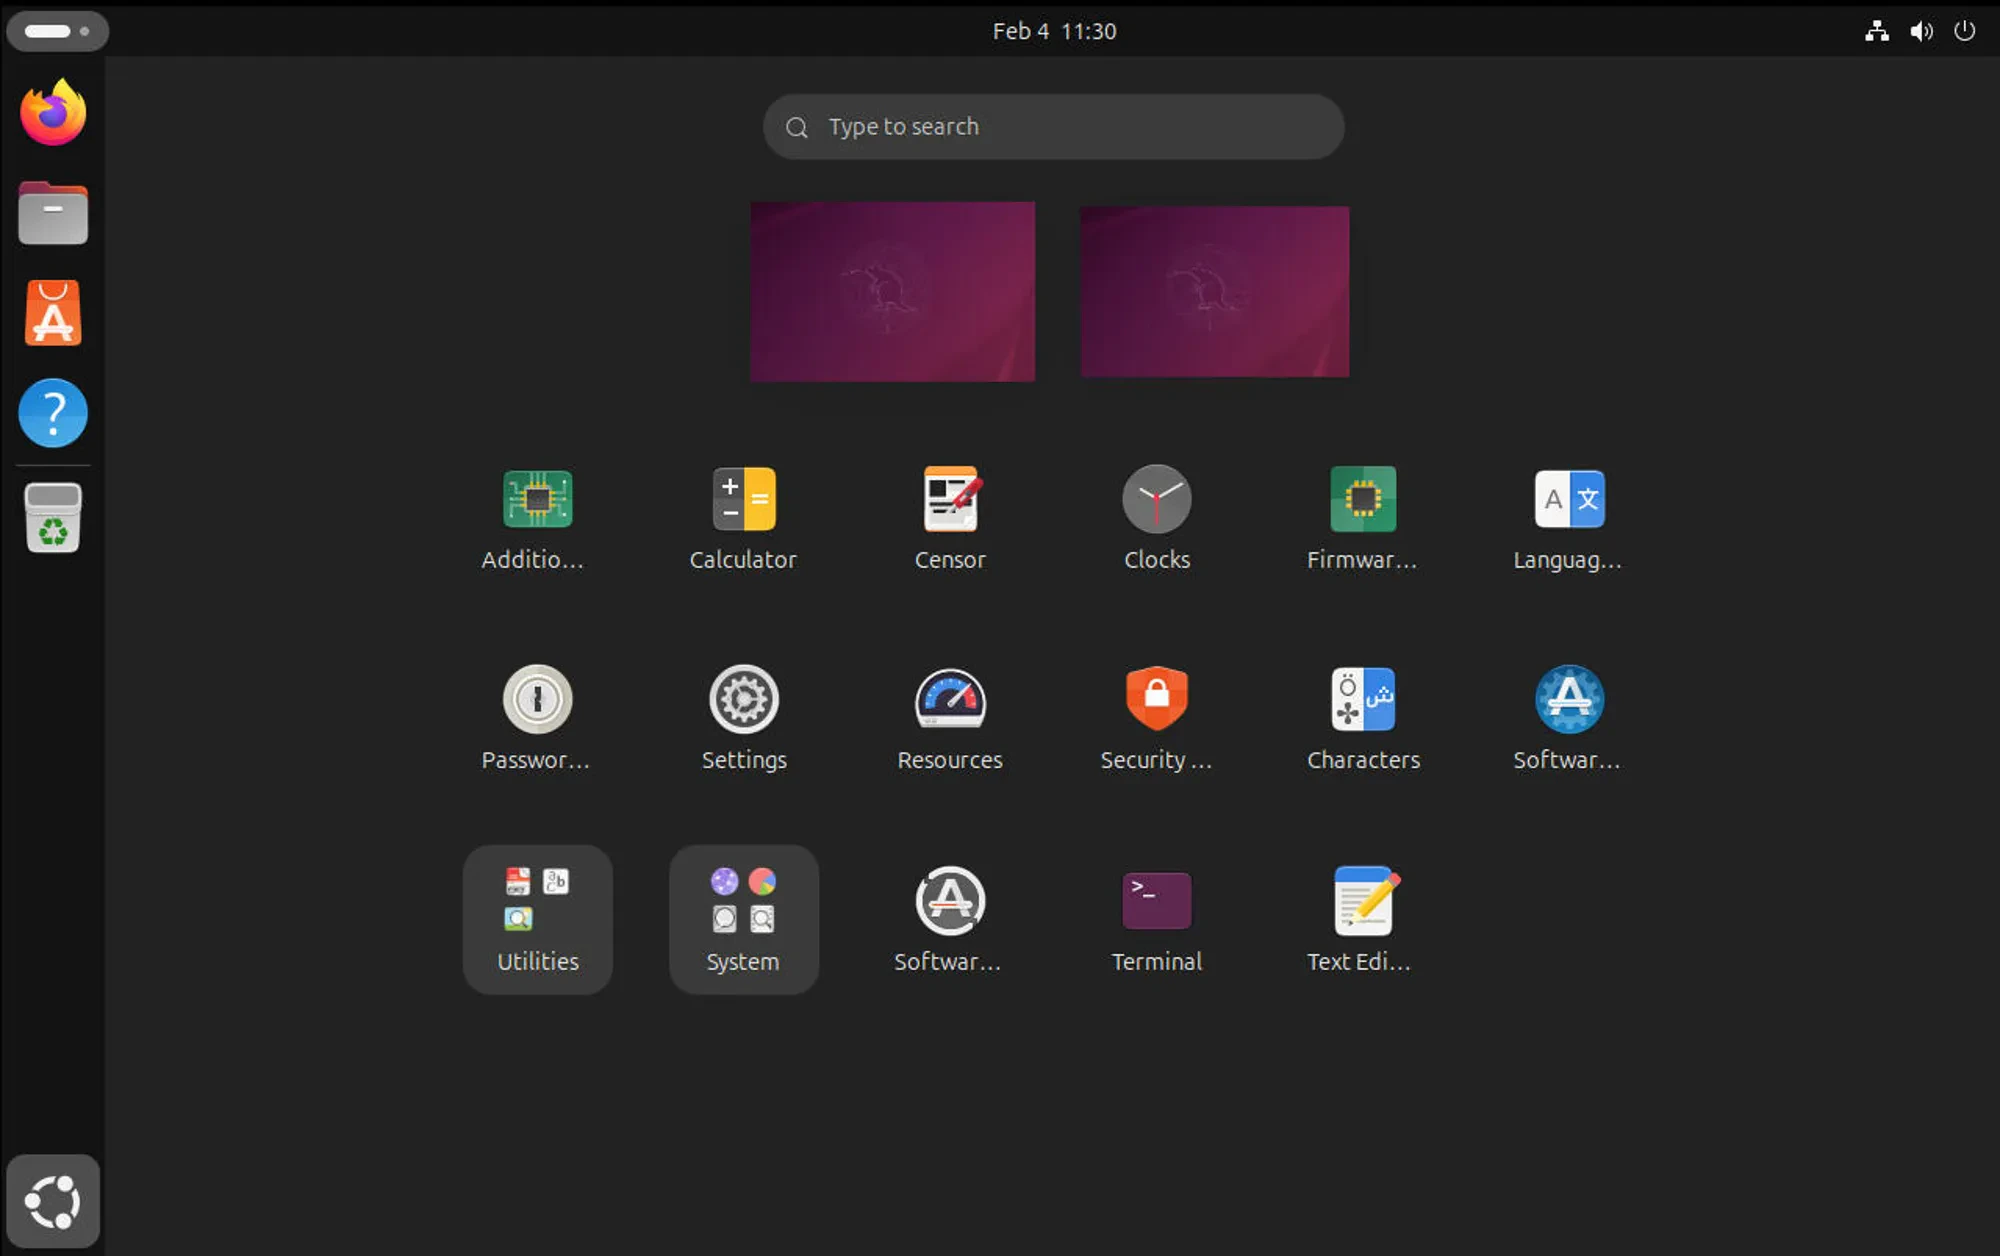Click the search field
This screenshot has height=1256, width=2000.
(1052, 127)
